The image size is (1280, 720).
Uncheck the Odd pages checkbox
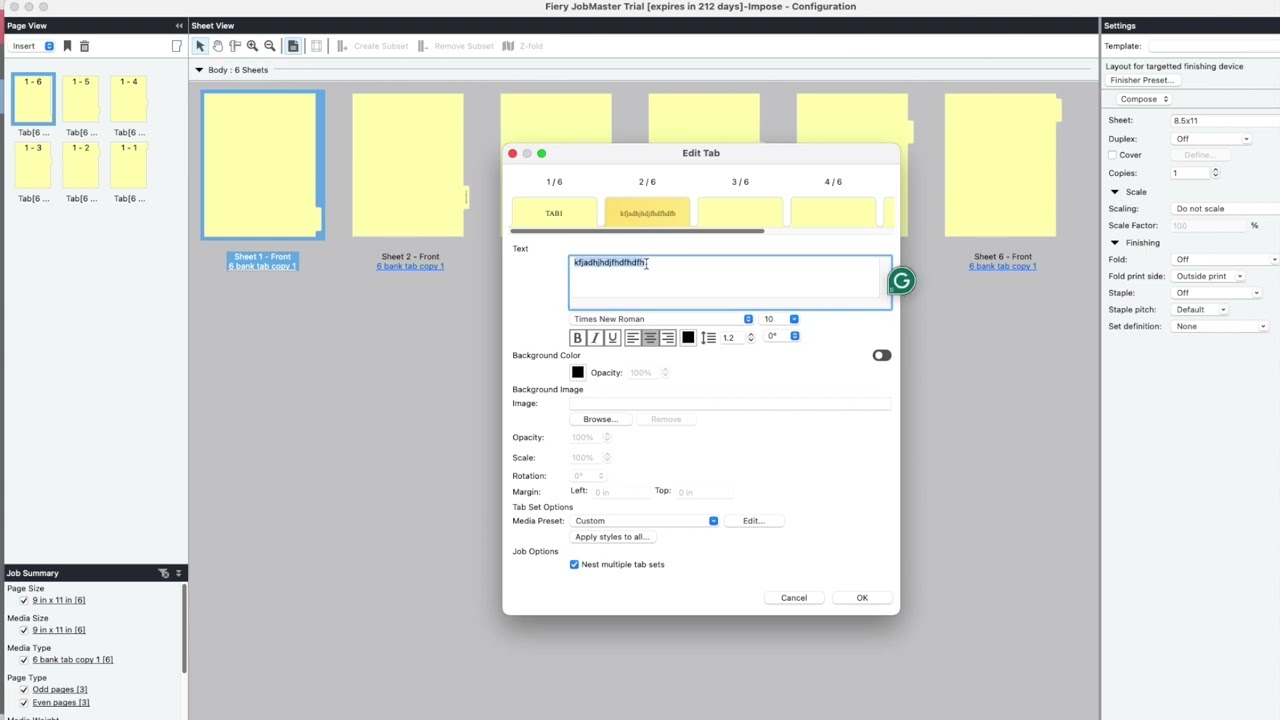(24, 690)
